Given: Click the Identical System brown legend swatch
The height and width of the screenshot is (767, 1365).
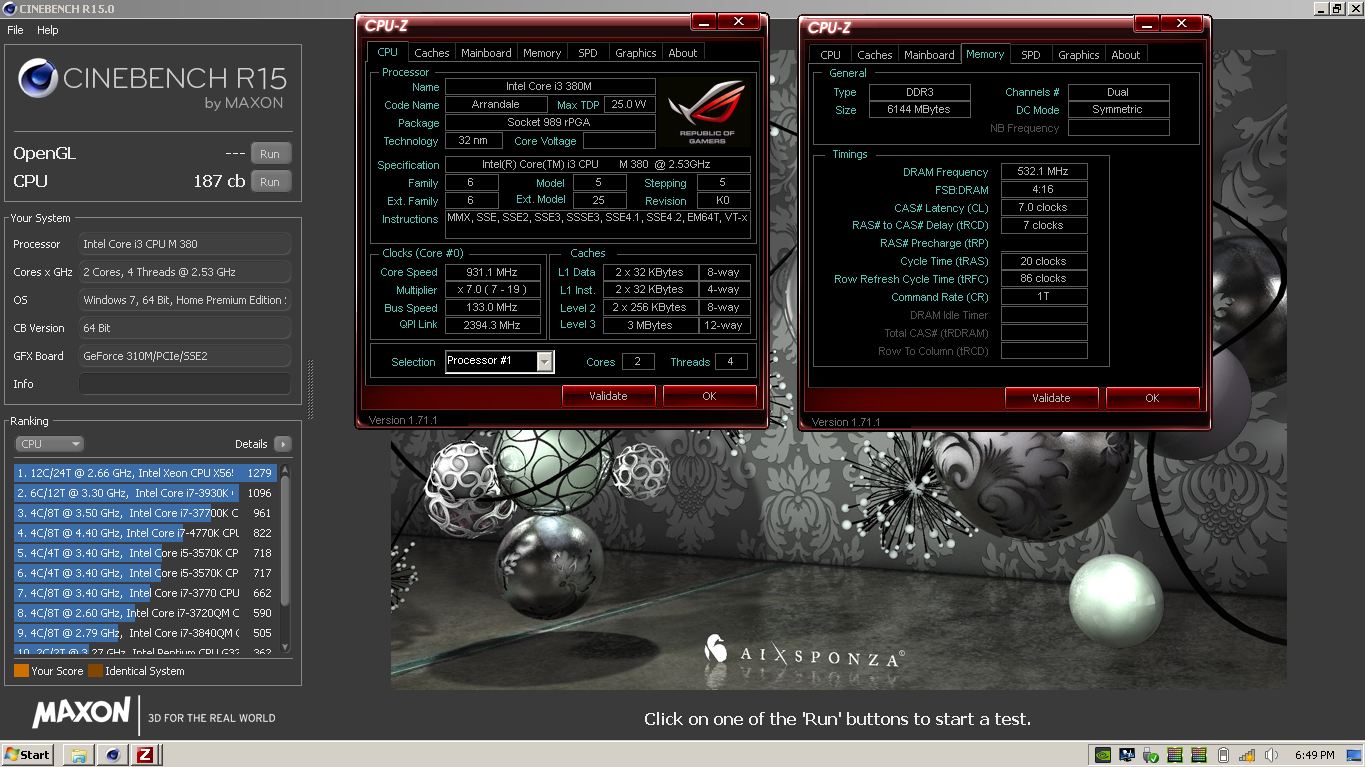Looking at the screenshot, I should click(95, 671).
